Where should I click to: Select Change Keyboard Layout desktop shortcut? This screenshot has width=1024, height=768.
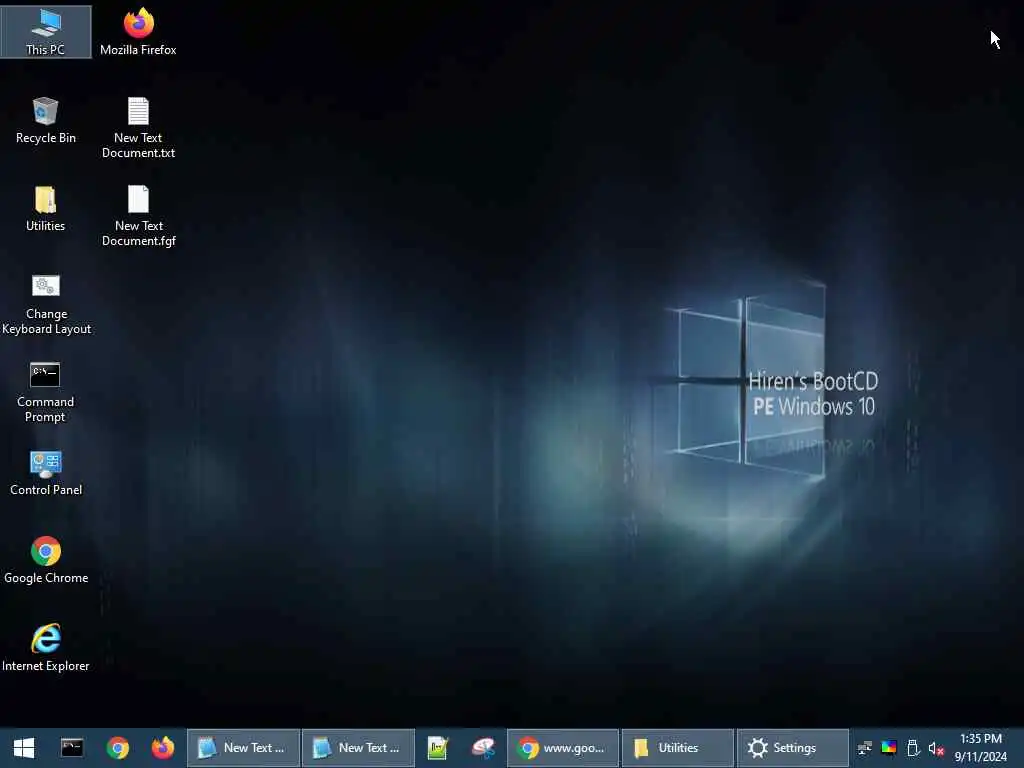pos(46,305)
